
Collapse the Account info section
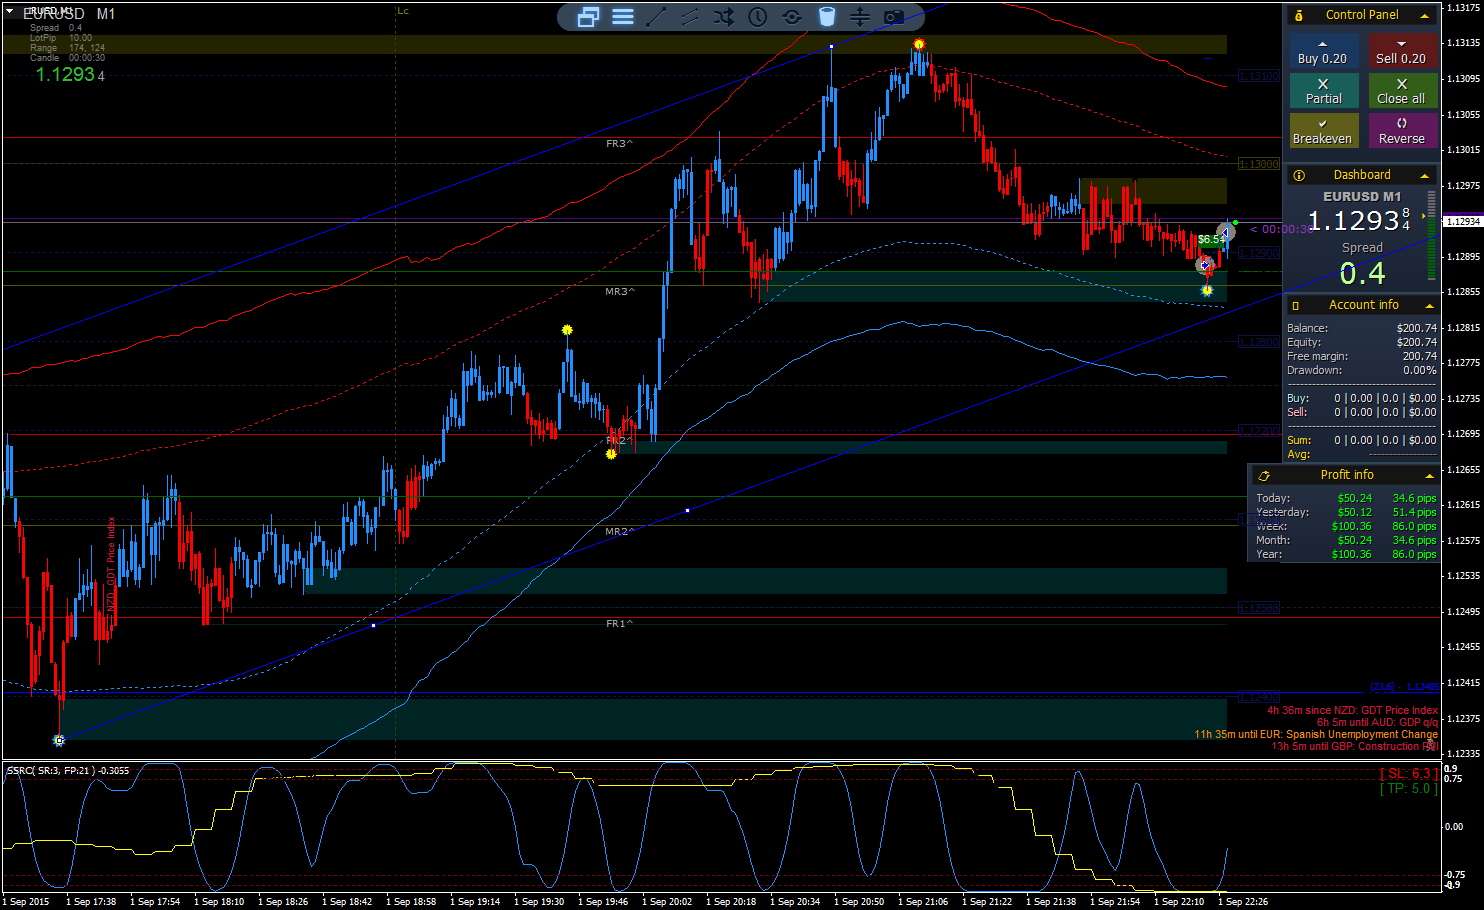[x=1429, y=305]
